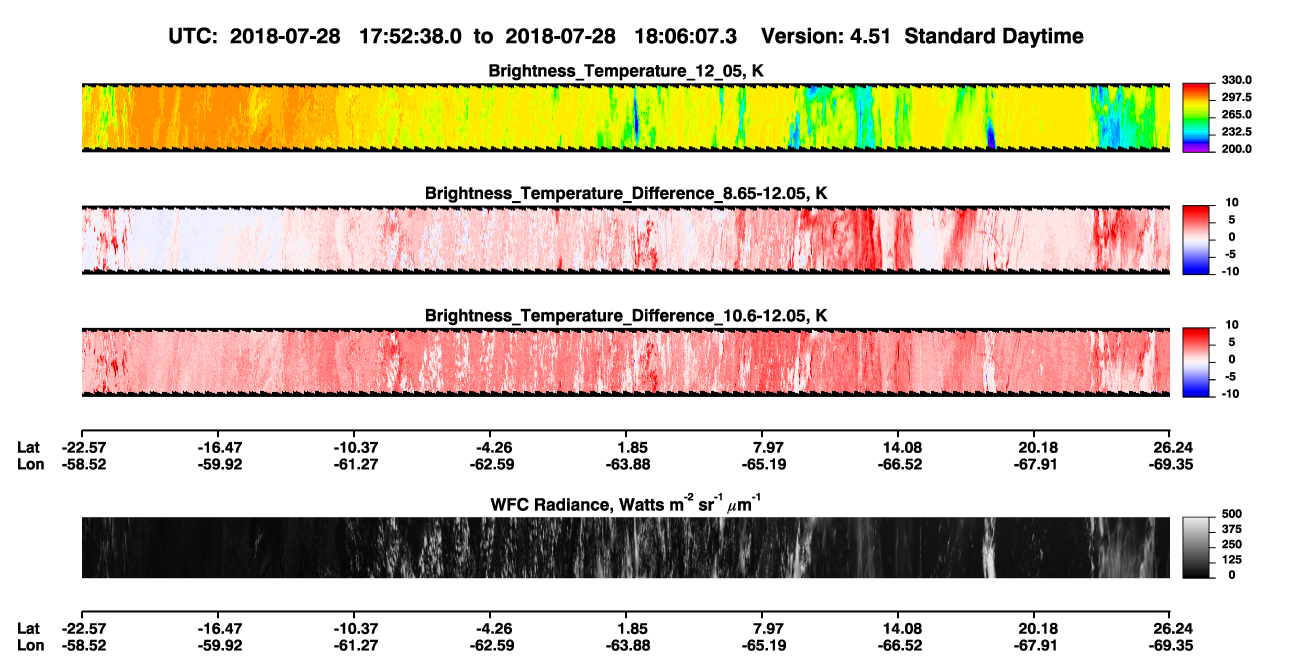Image resolution: width=1300 pixels, height=667 pixels.
Task: Click the "Brightness_Temperature_Difference_10.6-12.05, K" title
Action: click(626, 315)
